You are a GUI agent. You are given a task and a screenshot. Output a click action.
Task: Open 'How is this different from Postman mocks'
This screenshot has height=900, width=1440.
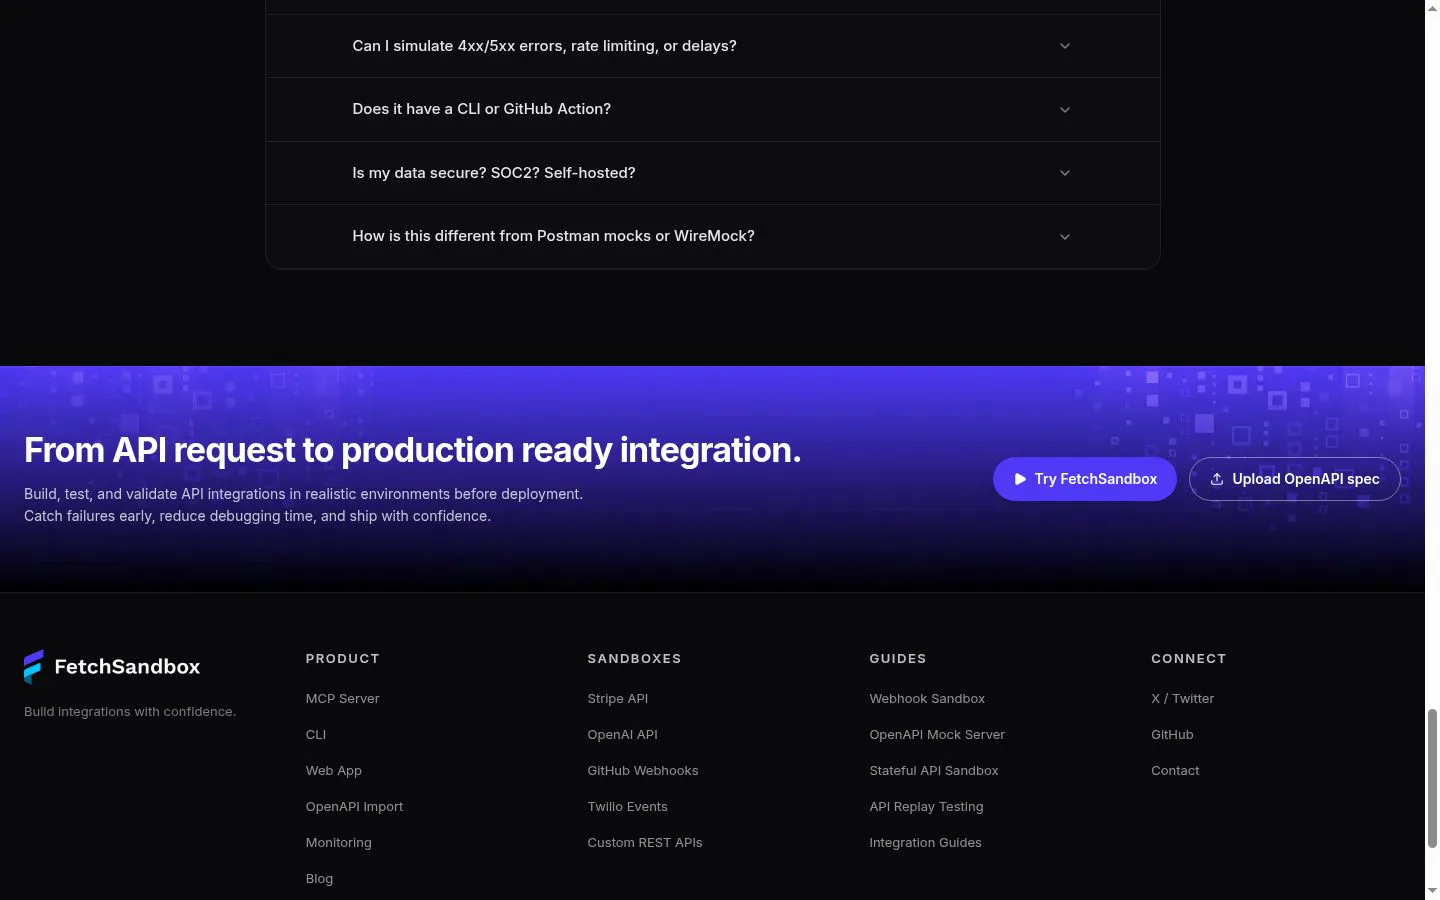click(712, 236)
